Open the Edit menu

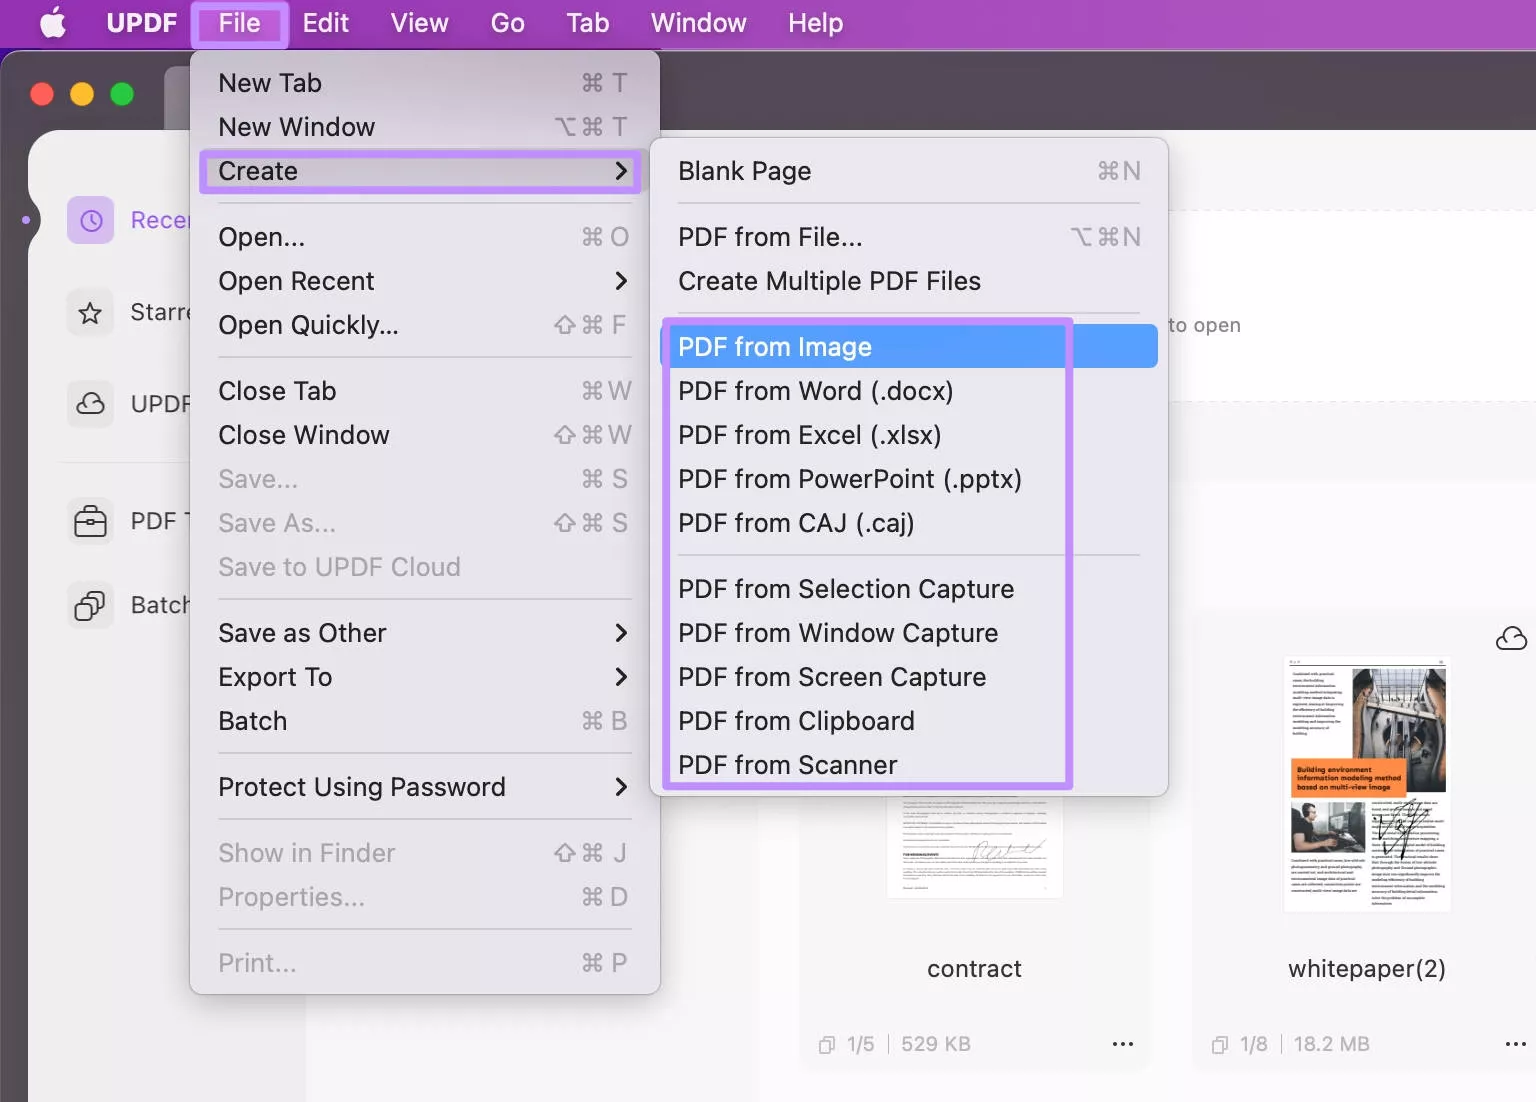click(x=326, y=23)
